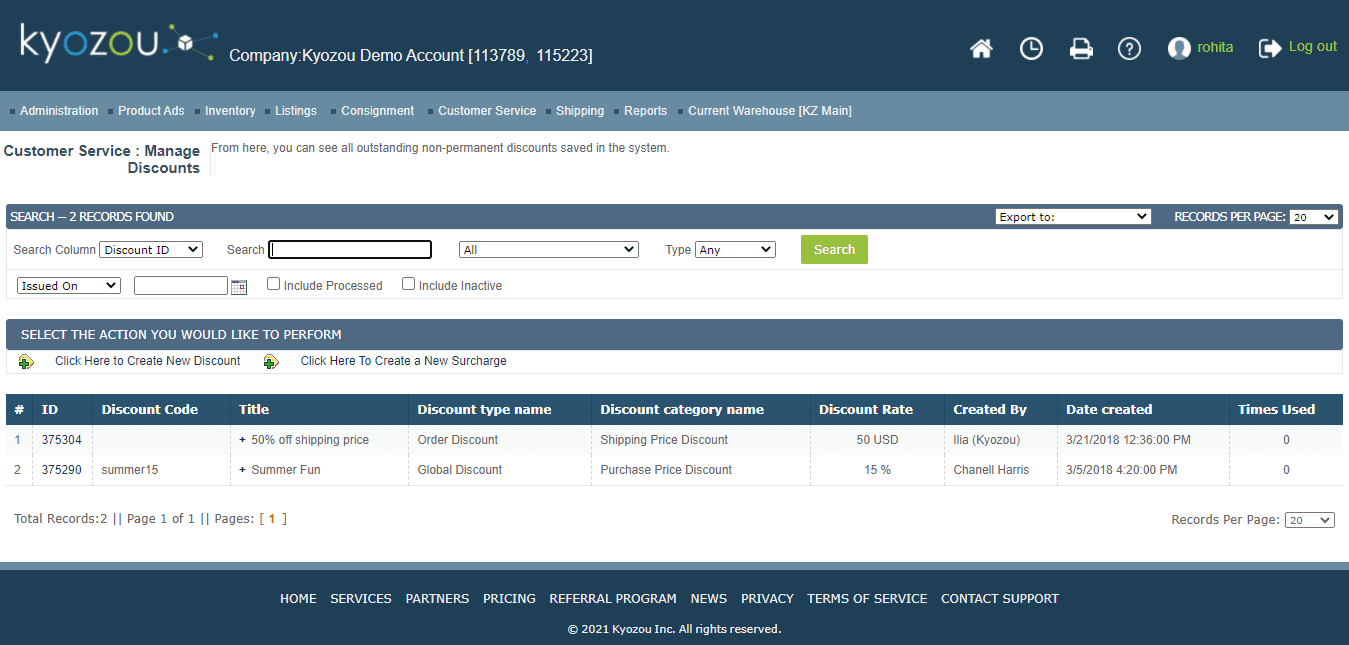Open the Administration menu
Image resolution: width=1349 pixels, height=645 pixels.
[59, 111]
